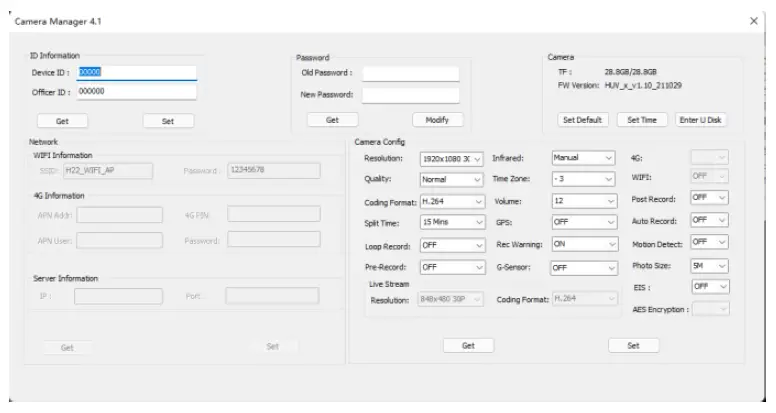
Task: Open the Time Zone dropdown
Action: coord(584,179)
